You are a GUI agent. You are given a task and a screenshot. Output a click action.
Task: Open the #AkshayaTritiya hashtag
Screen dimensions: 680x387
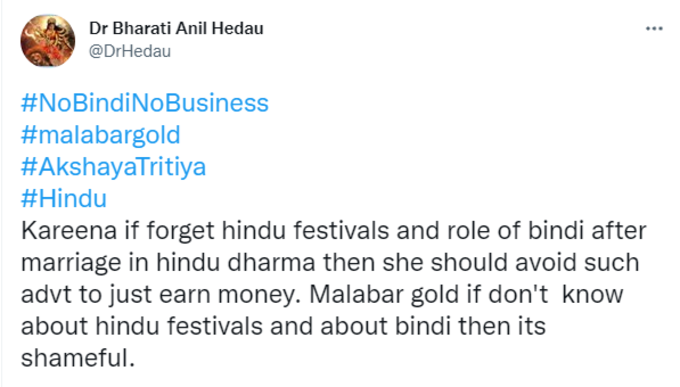113,167
